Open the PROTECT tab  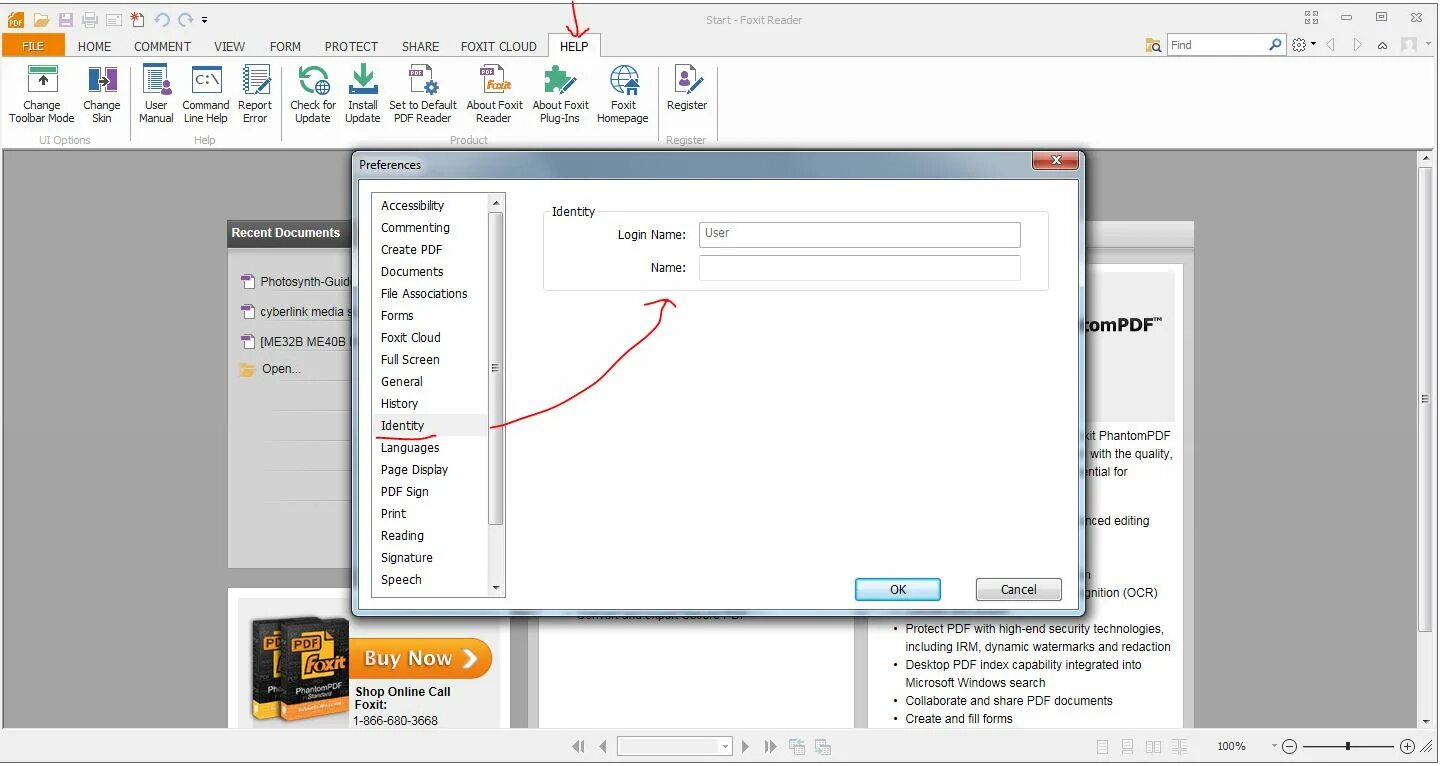[351, 46]
